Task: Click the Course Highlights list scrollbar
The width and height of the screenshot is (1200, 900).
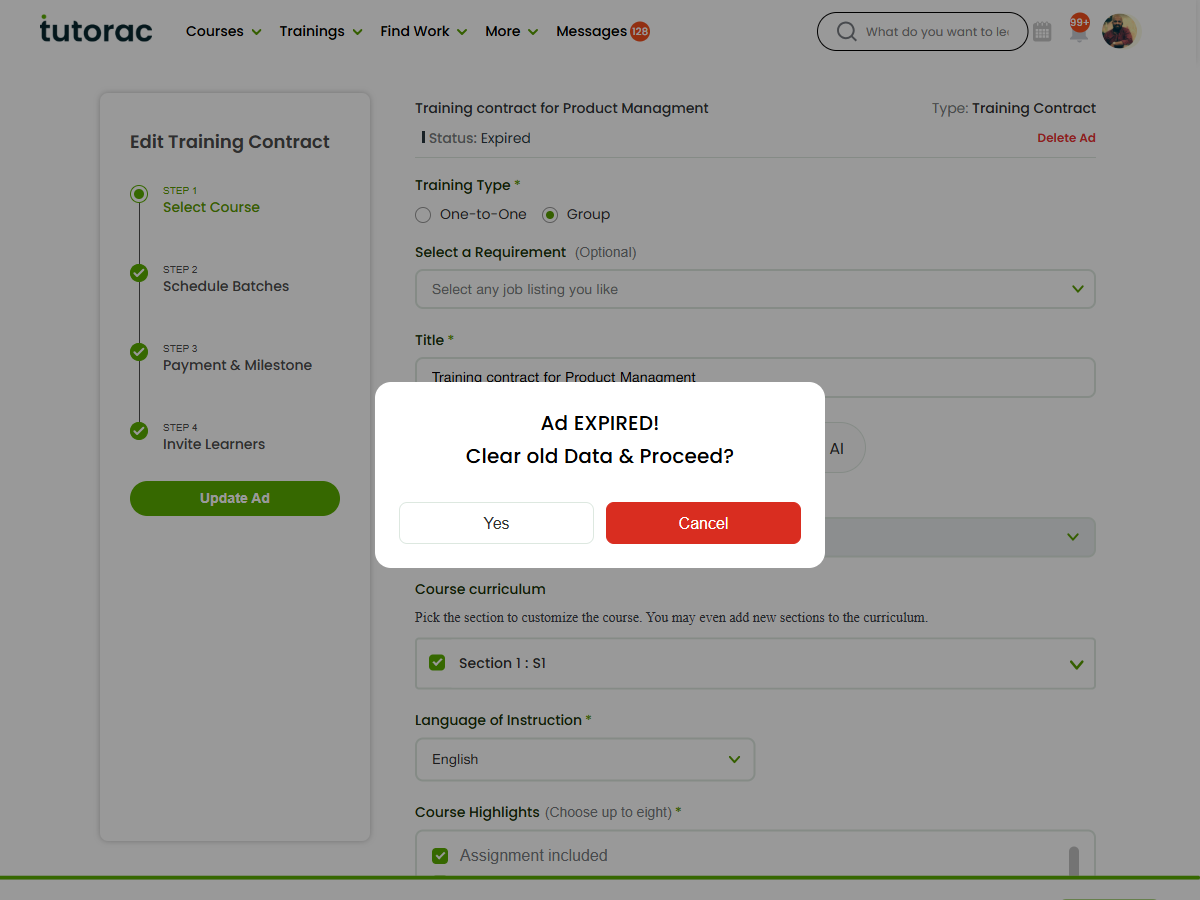Action: point(1074,862)
